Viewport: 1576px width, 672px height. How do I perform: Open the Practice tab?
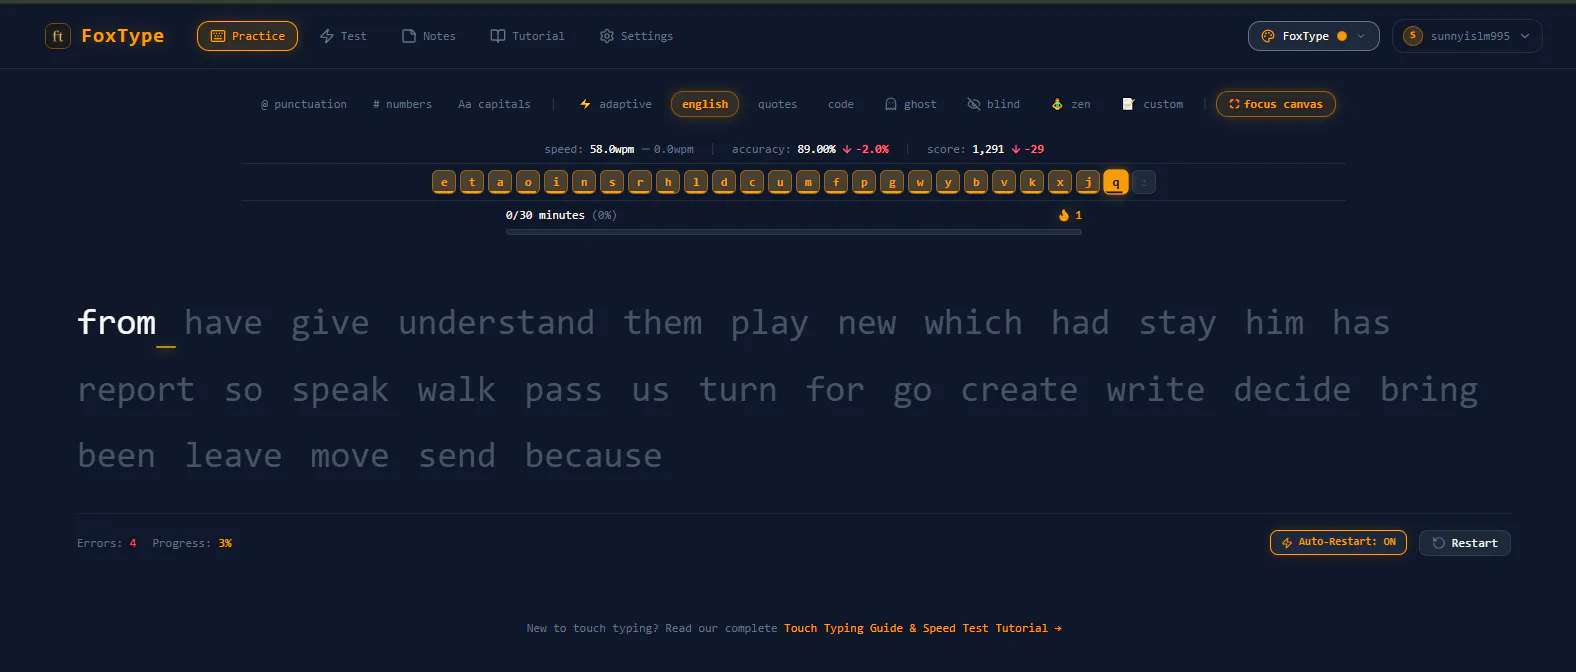[248, 36]
